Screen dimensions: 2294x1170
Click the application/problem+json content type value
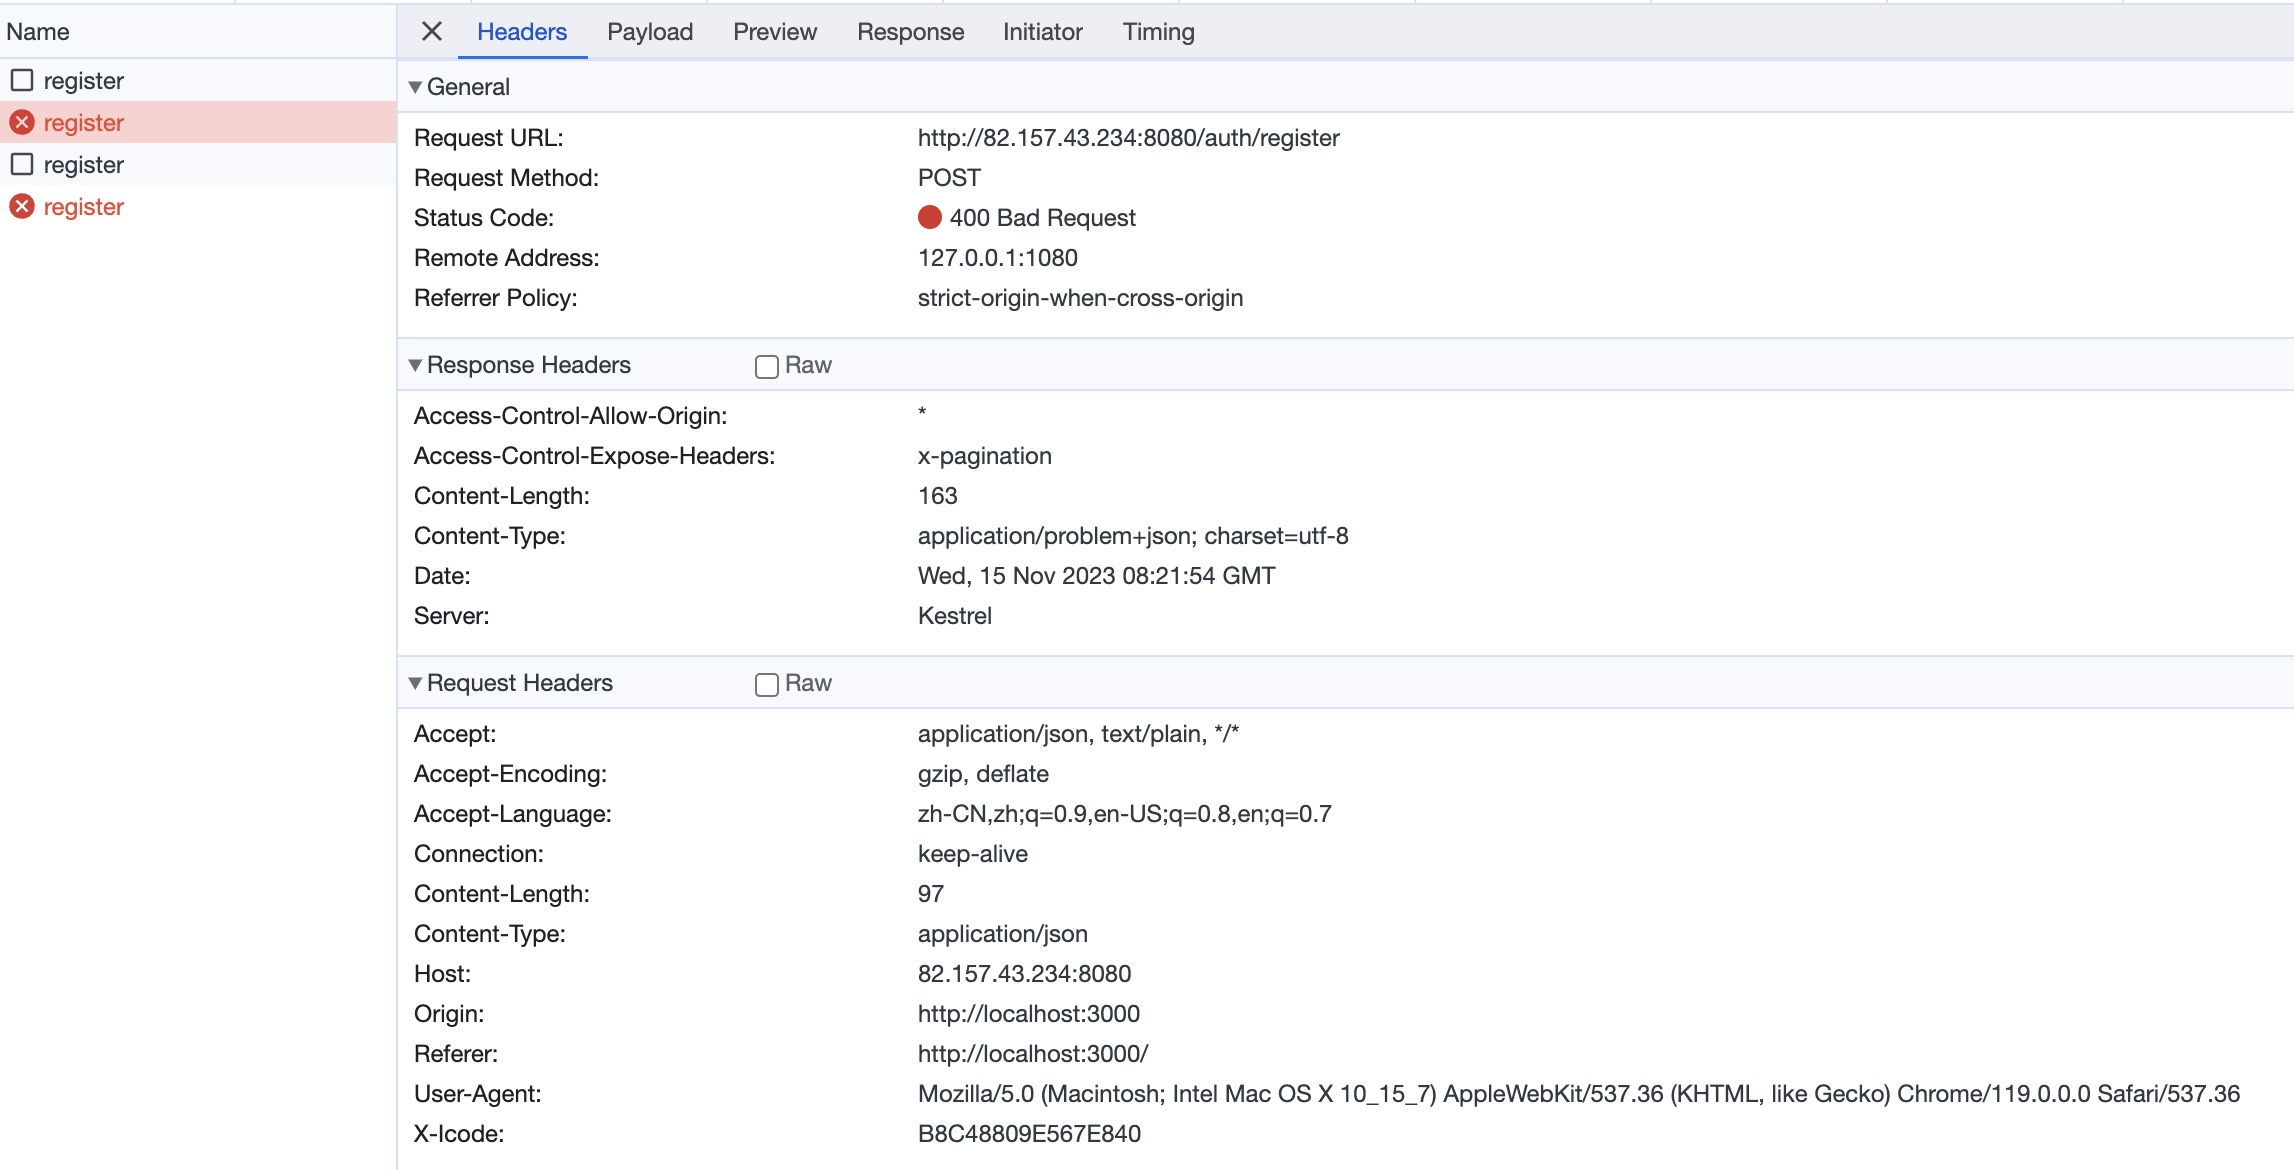(x=1133, y=536)
